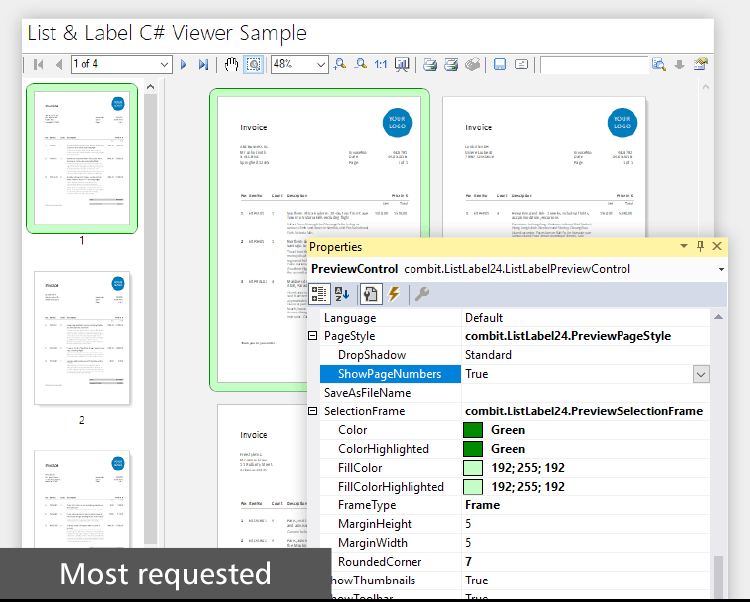Send preview by email icon

pos(521,64)
